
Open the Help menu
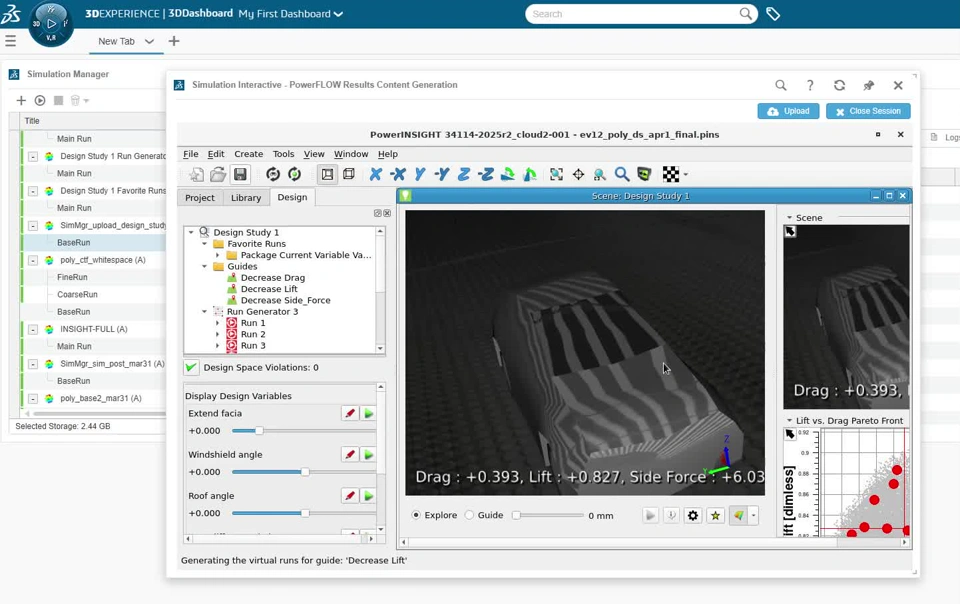(388, 154)
